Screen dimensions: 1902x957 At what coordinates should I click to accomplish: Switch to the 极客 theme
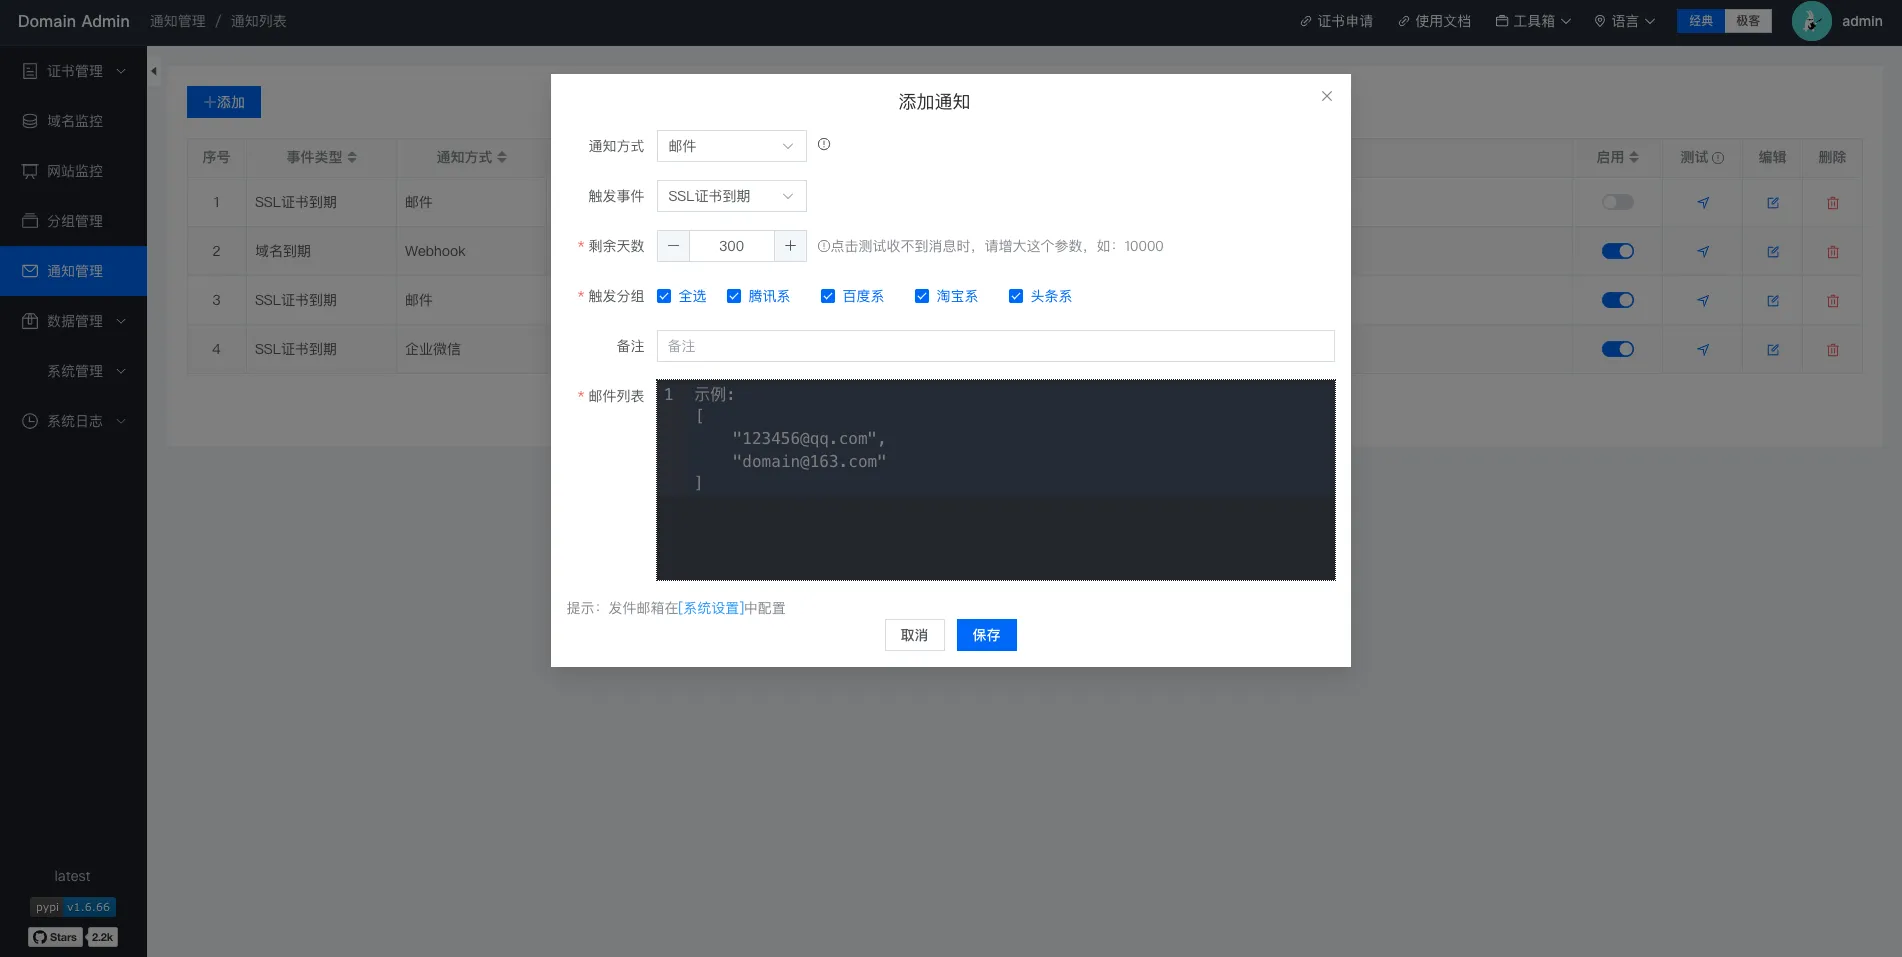pos(1748,21)
